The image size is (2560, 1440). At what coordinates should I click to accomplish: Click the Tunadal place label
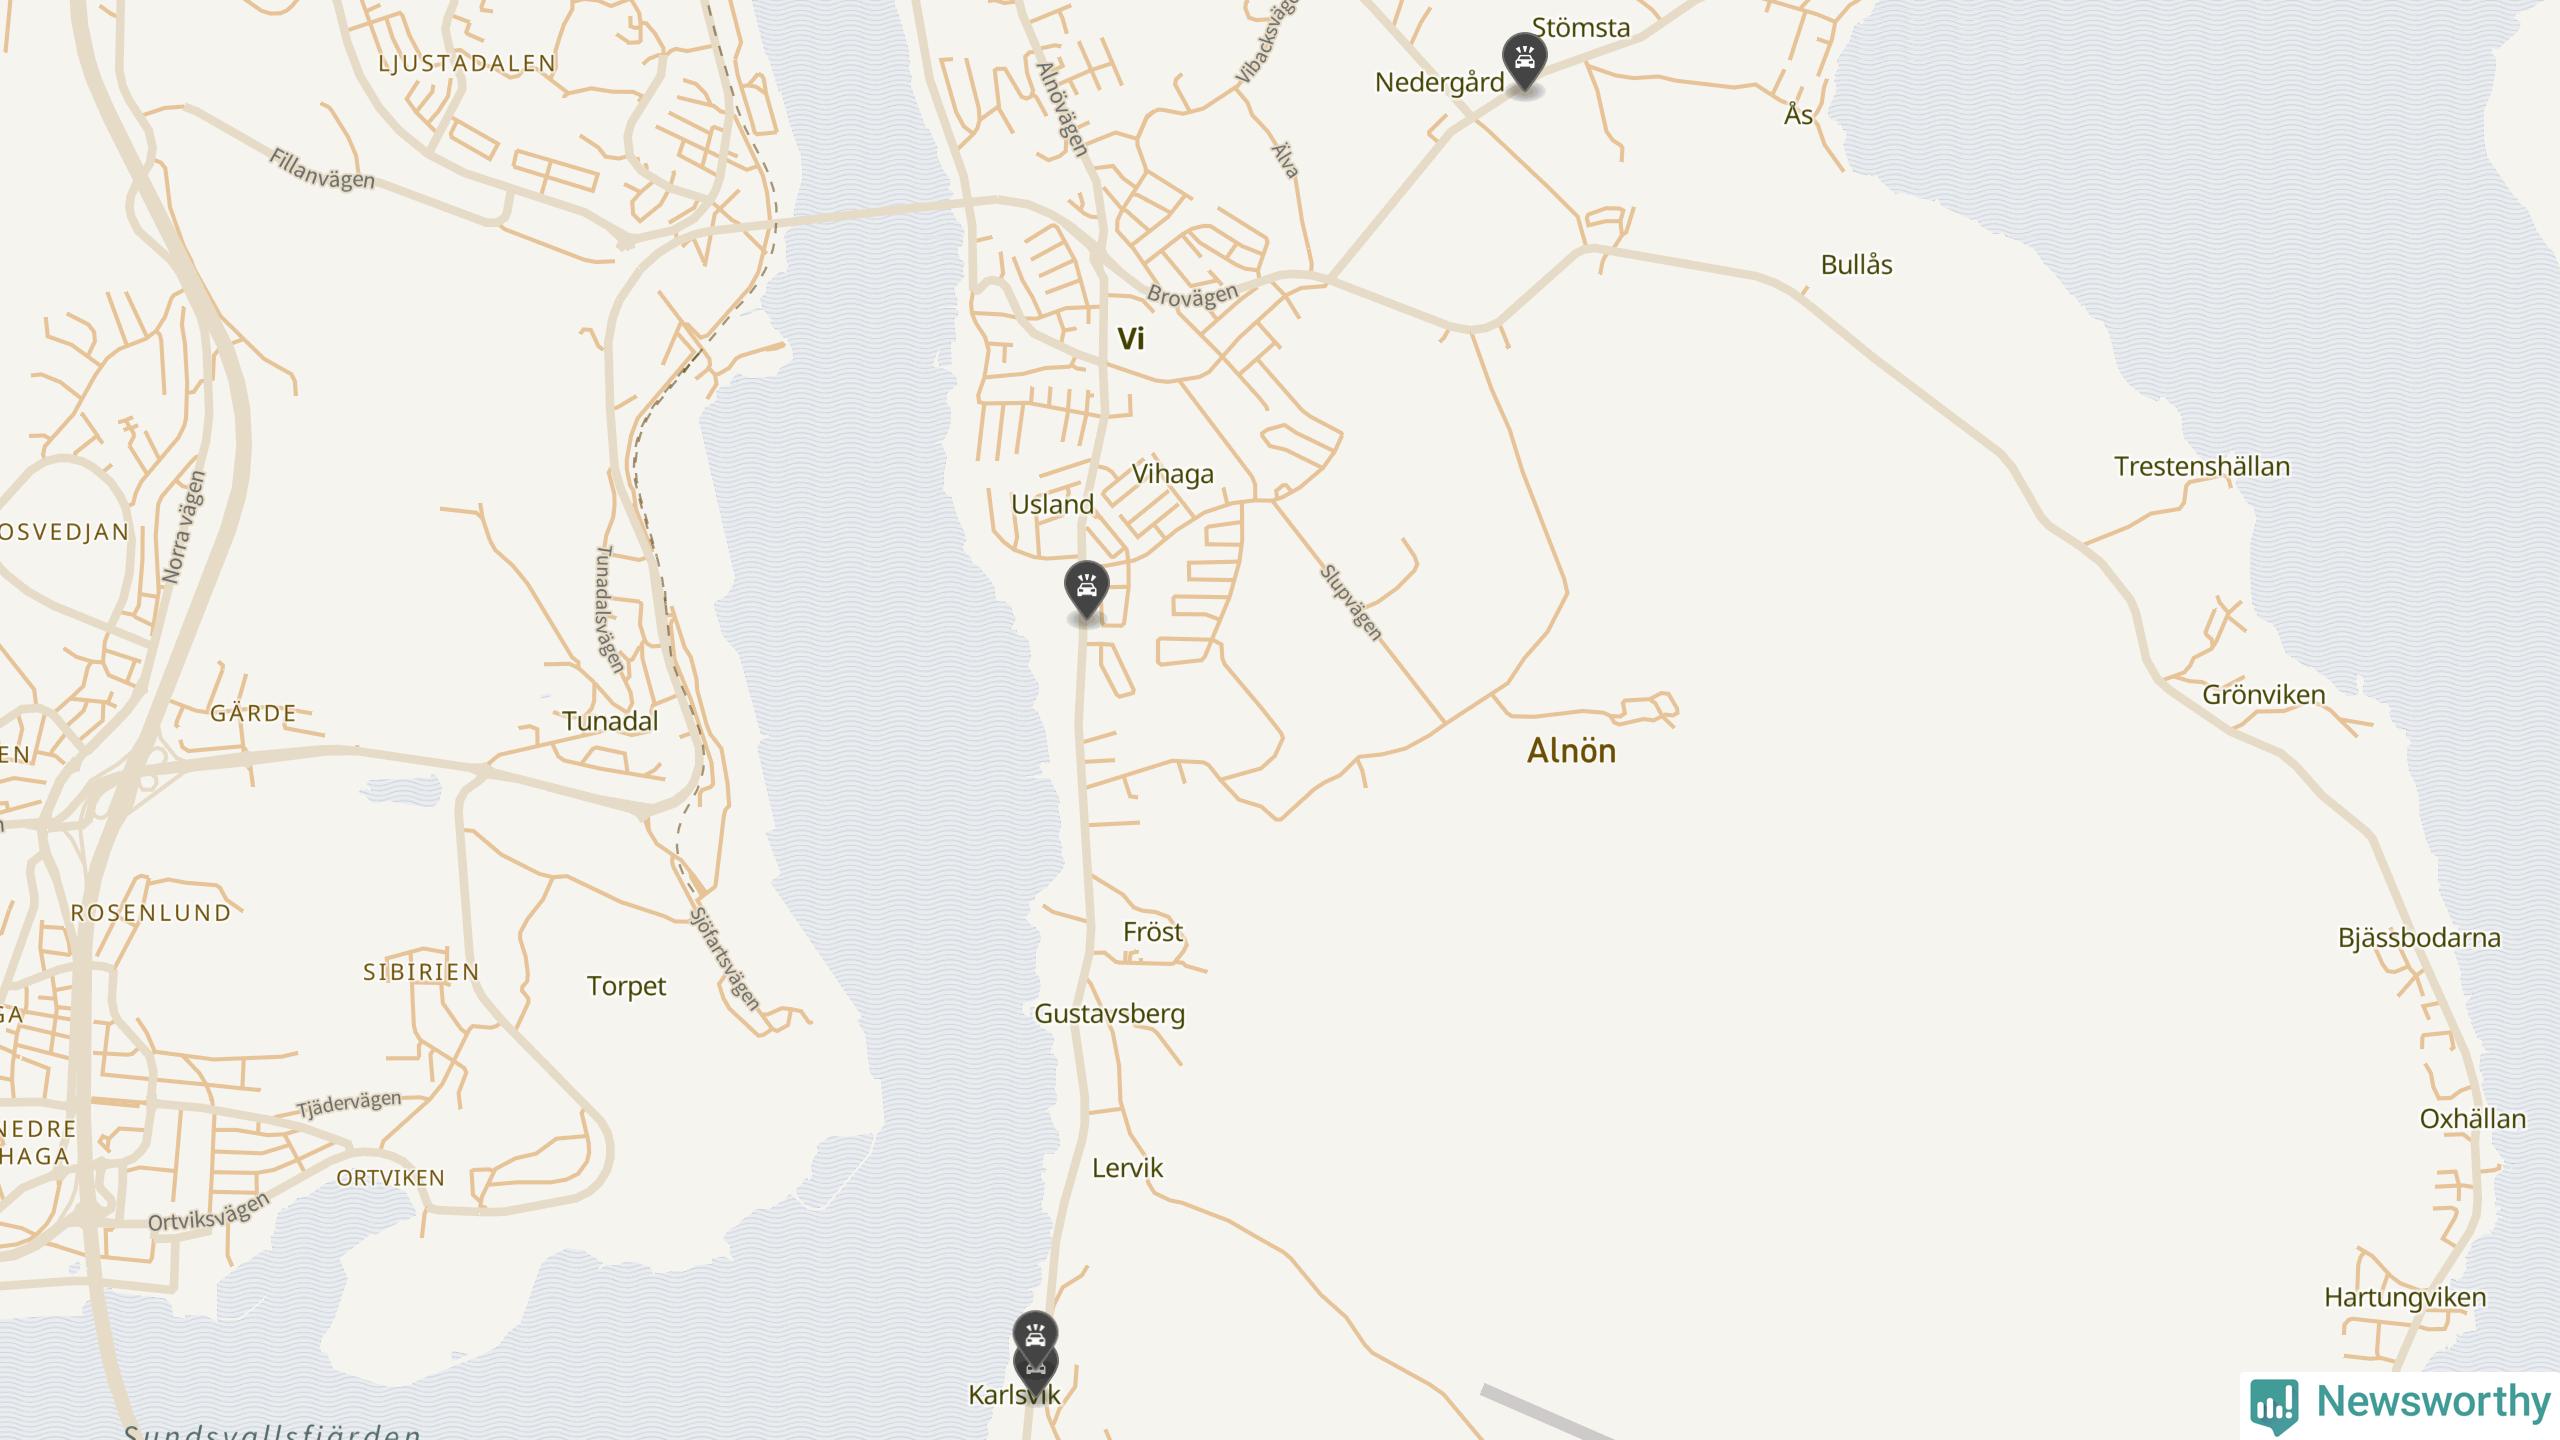tap(610, 721)
